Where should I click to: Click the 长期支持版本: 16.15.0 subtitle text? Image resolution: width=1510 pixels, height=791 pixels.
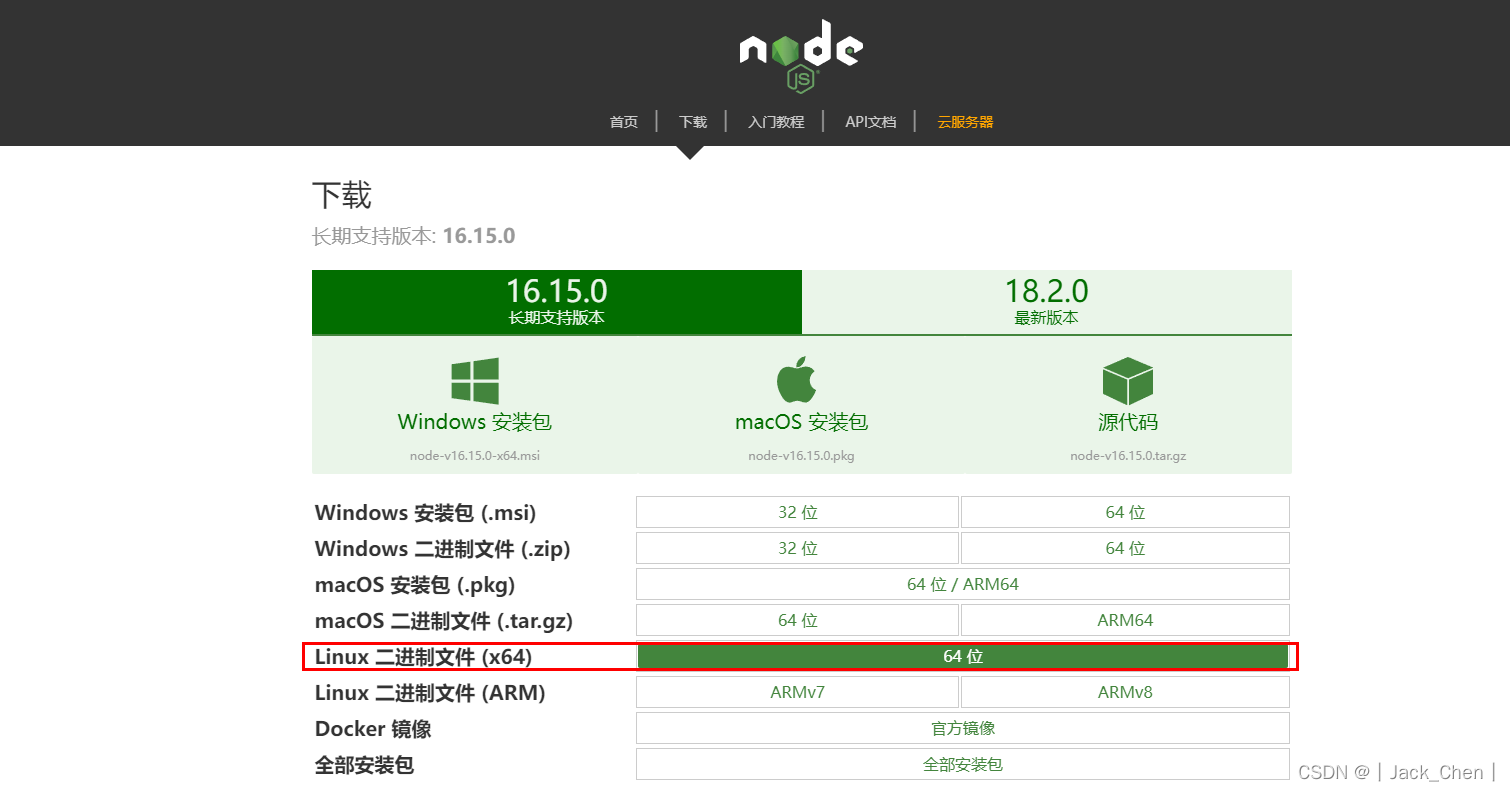tap(413, 236)
